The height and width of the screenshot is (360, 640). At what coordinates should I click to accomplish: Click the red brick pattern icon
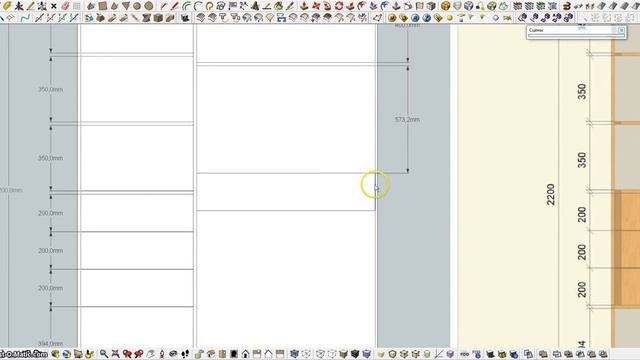518,6
